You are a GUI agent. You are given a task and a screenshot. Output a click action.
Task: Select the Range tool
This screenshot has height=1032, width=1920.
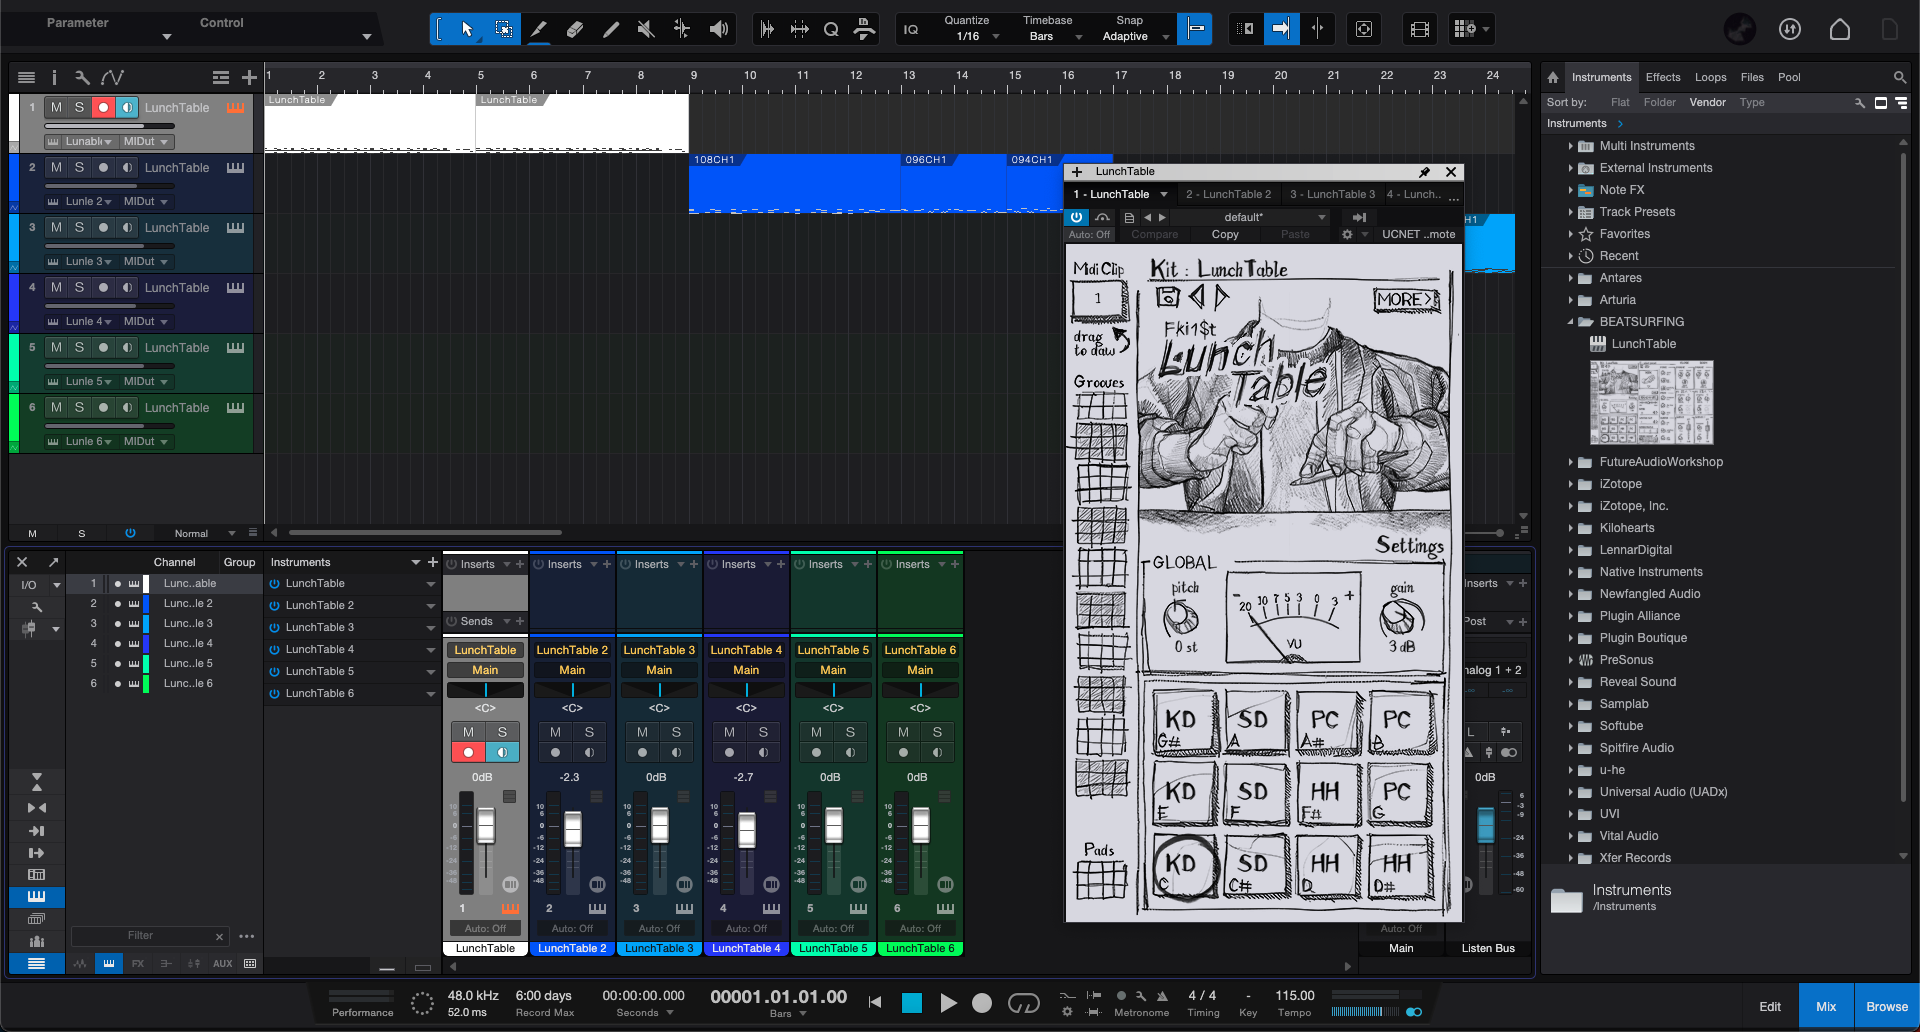504,29
